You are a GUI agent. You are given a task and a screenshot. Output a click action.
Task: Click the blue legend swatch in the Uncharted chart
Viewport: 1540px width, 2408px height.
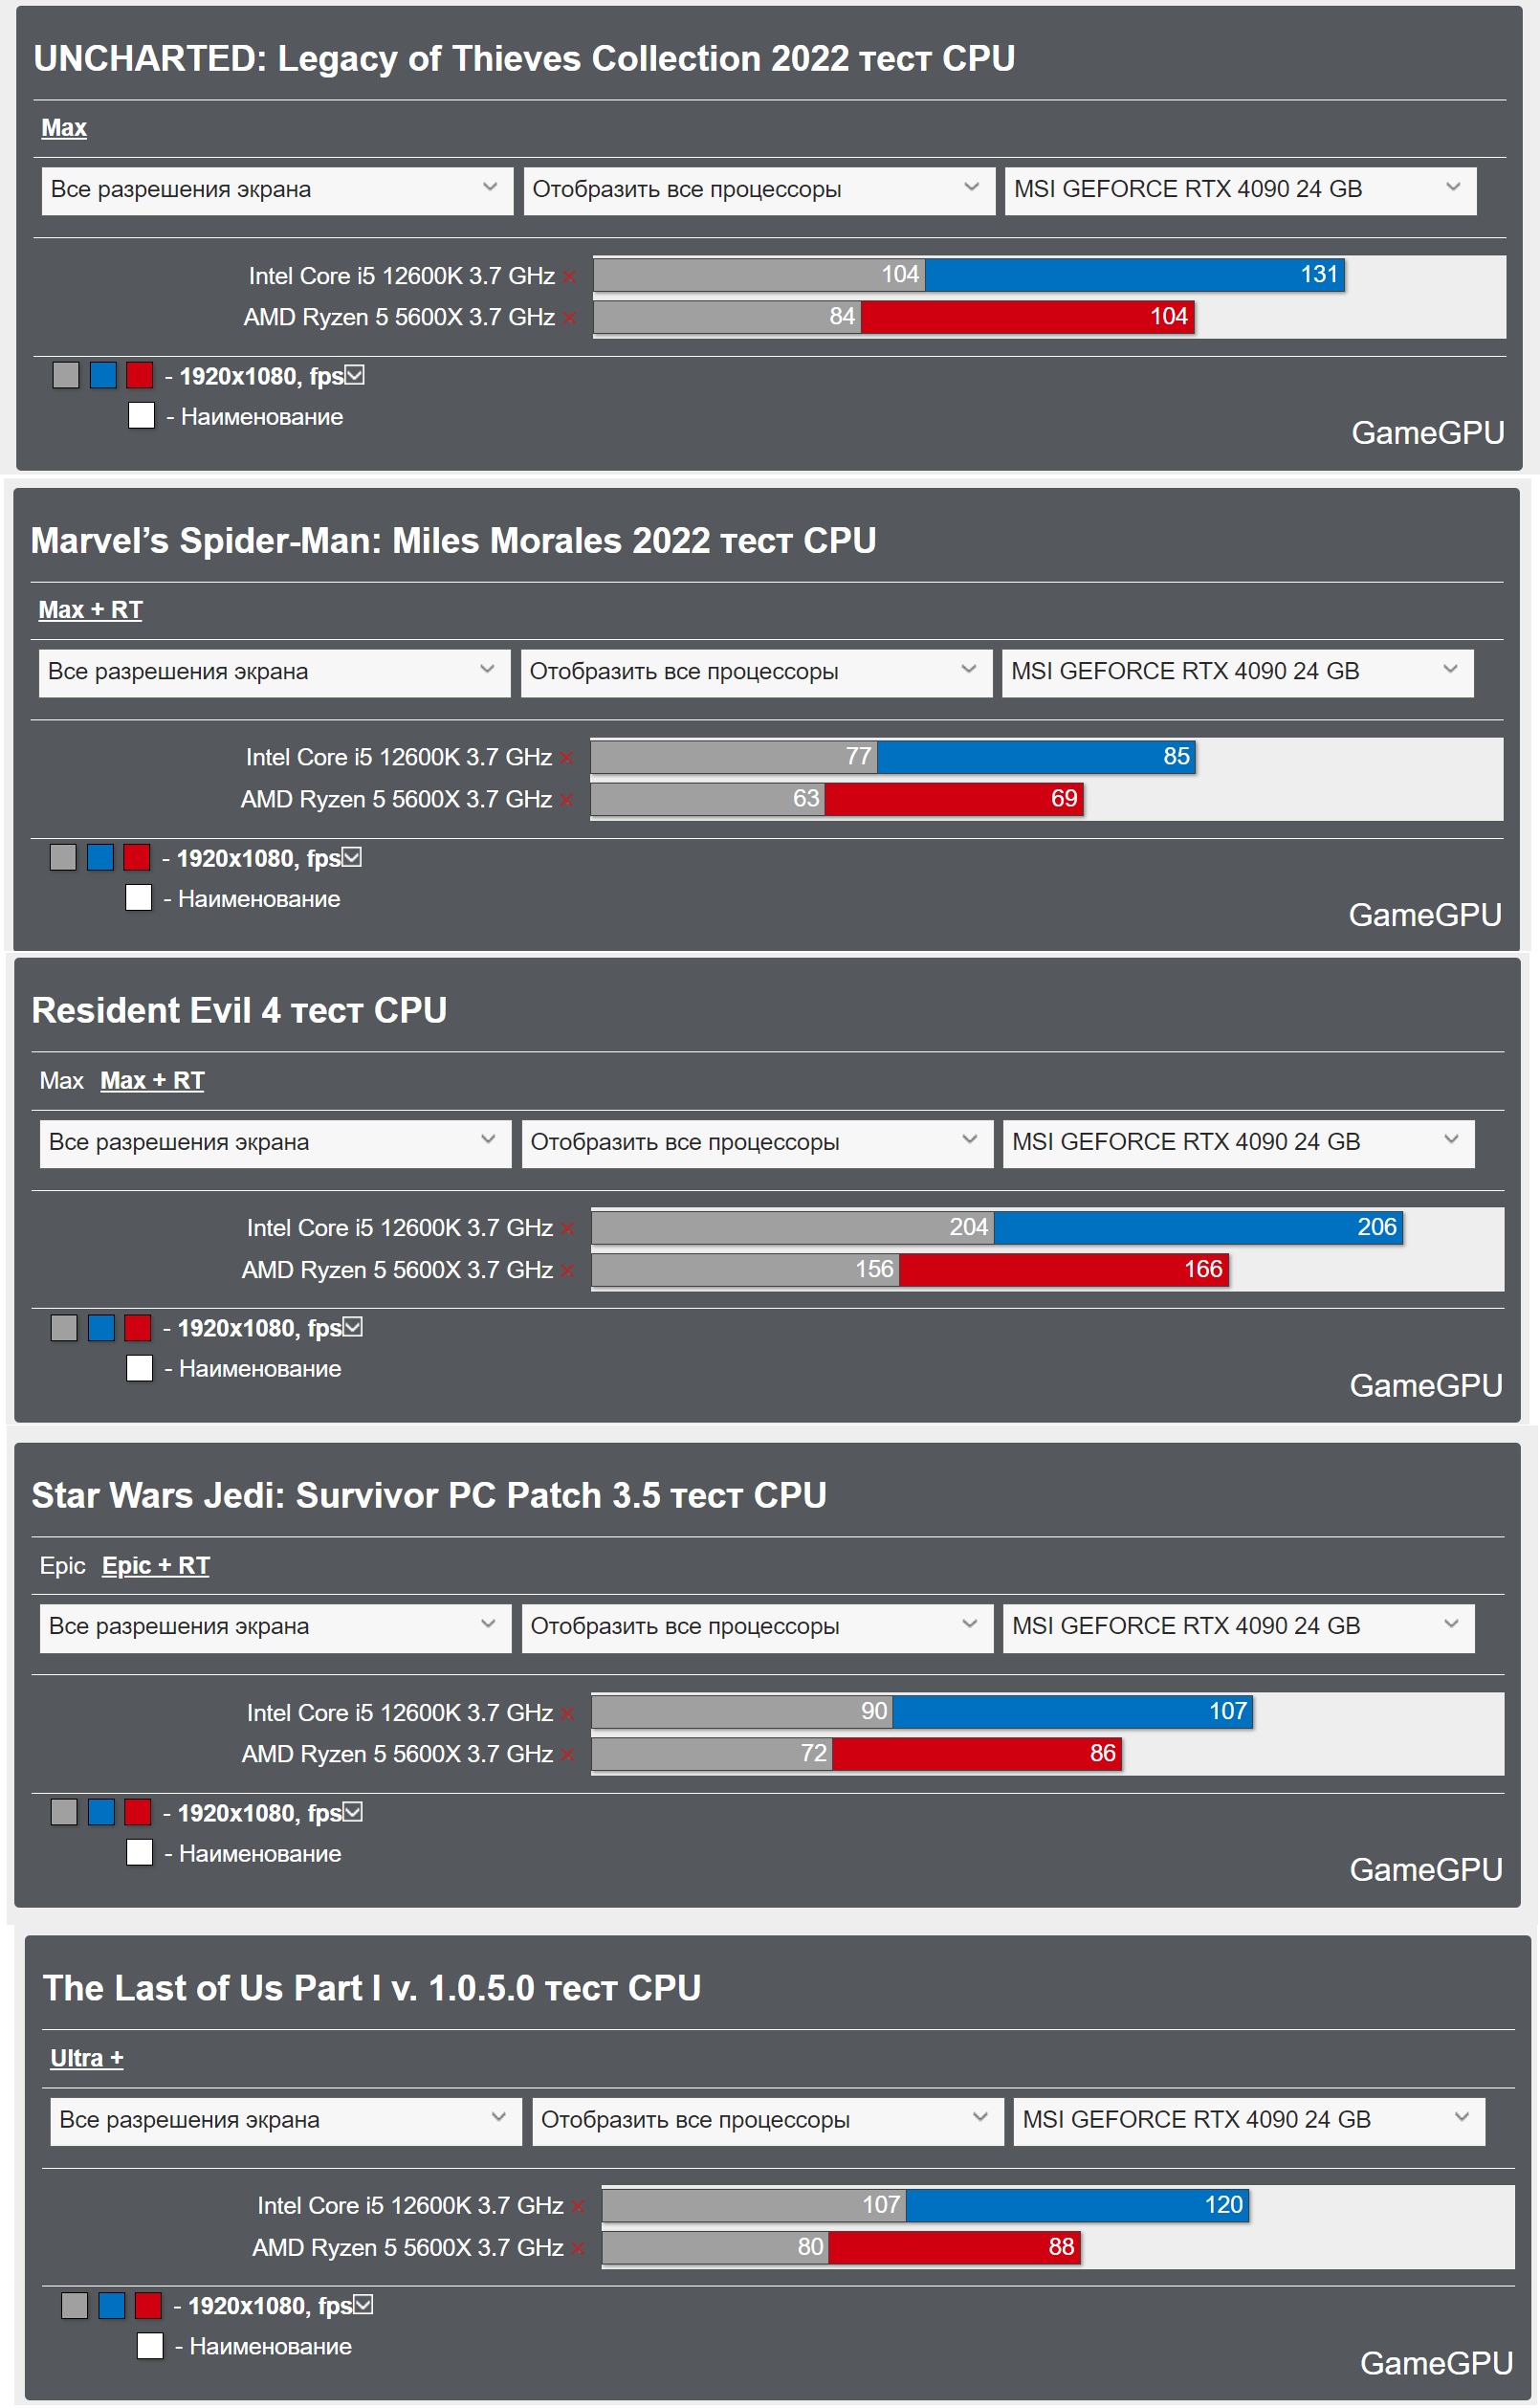(x=103, y=376)
